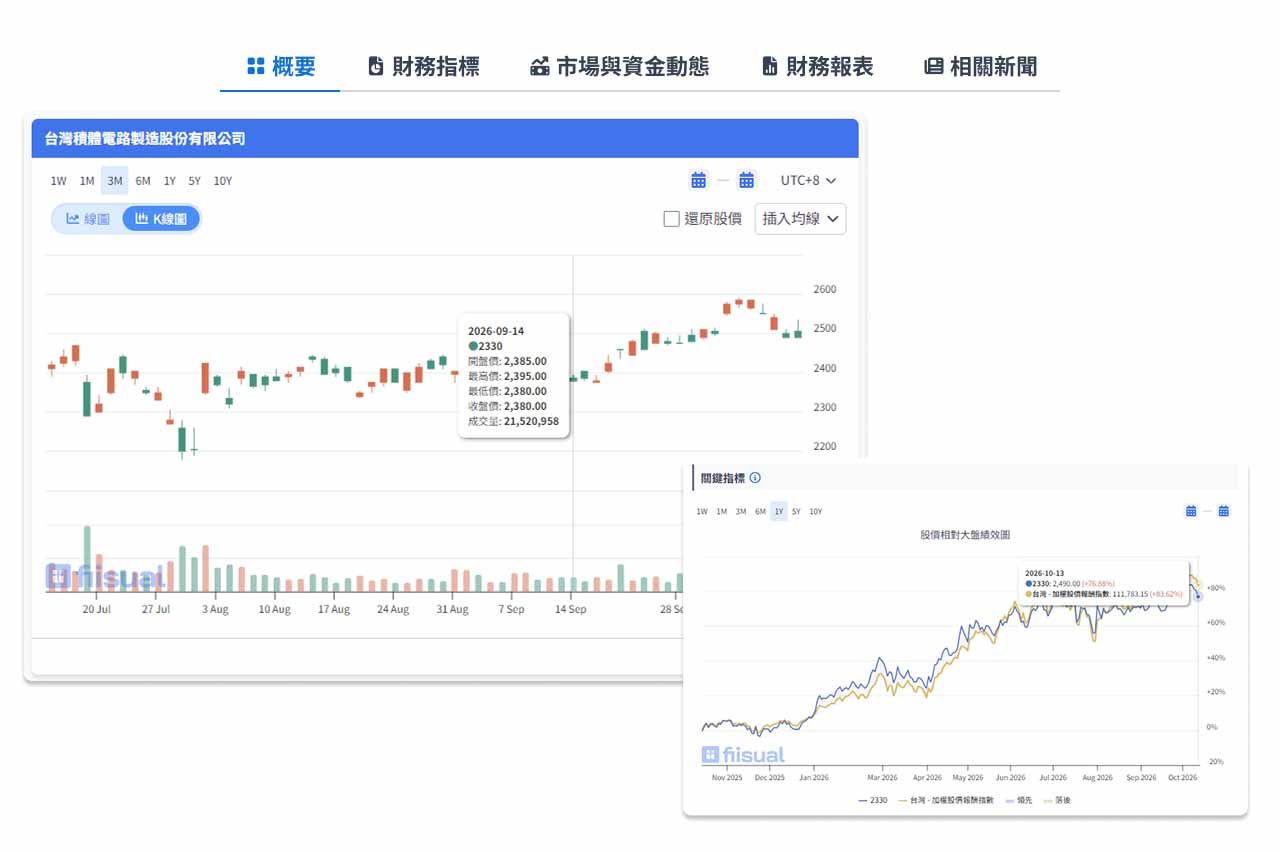Select 3M range on the K-line chart
Image resolution: width=1280 pixels, height=852 pixels.
[115, 181]
